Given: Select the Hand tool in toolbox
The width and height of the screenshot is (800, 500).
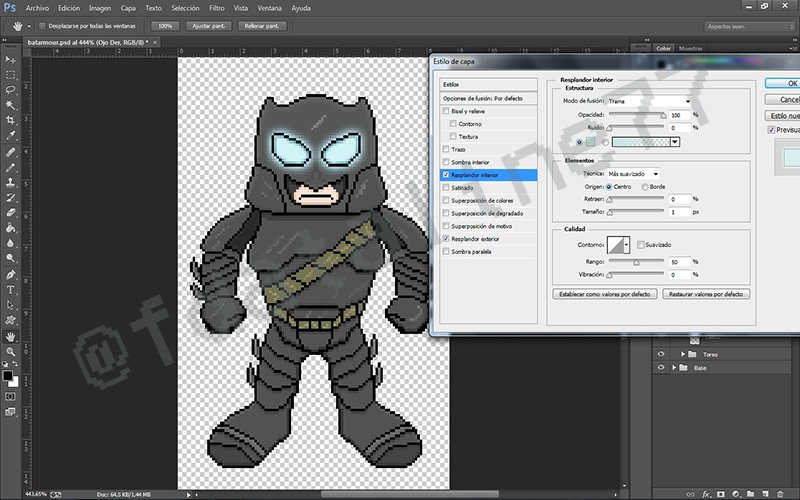Looking at the screenshot, I should (x=10, y=337).
